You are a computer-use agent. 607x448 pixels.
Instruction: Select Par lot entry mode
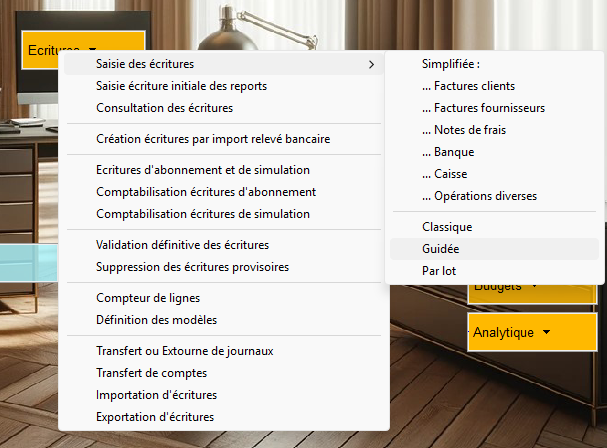[440, 271]
